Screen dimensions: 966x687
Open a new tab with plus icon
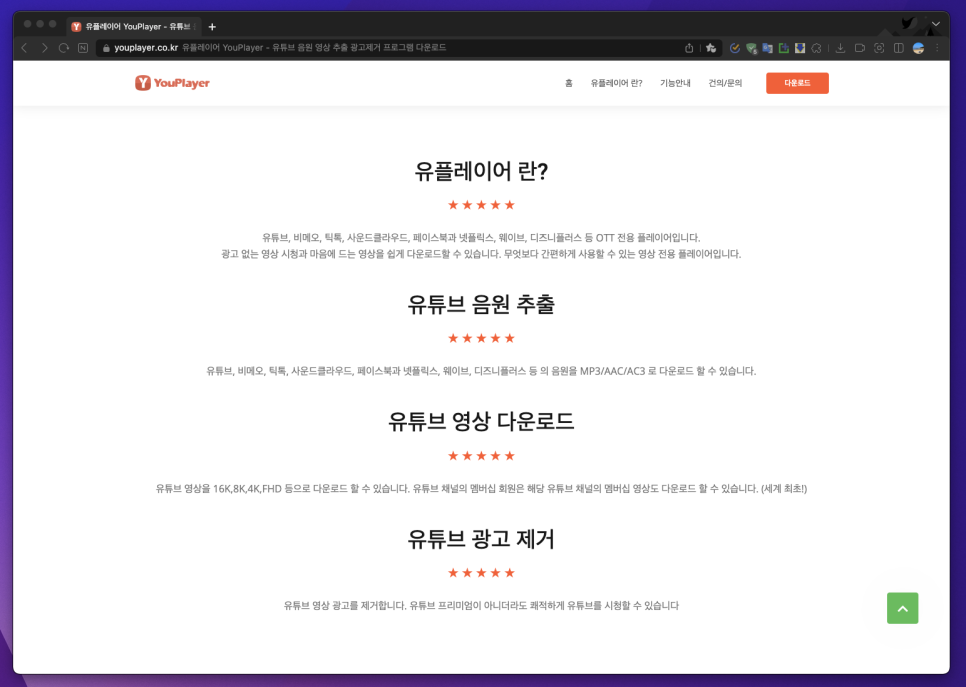click(212, 26)
